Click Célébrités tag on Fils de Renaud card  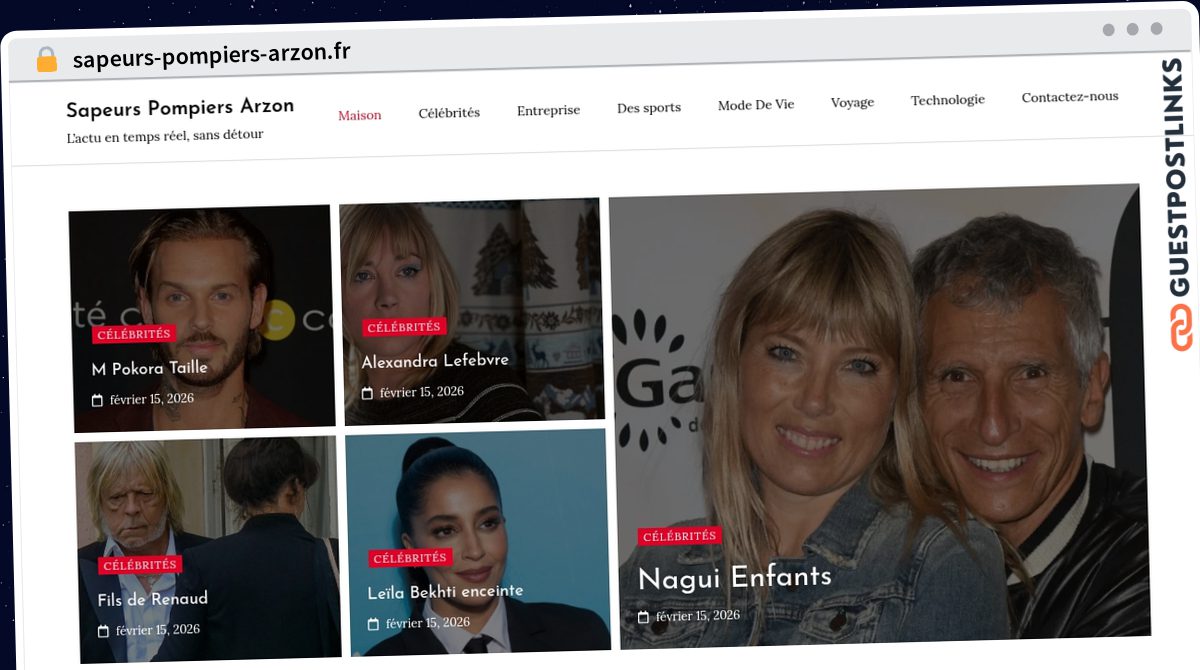[x=140, y=565]
